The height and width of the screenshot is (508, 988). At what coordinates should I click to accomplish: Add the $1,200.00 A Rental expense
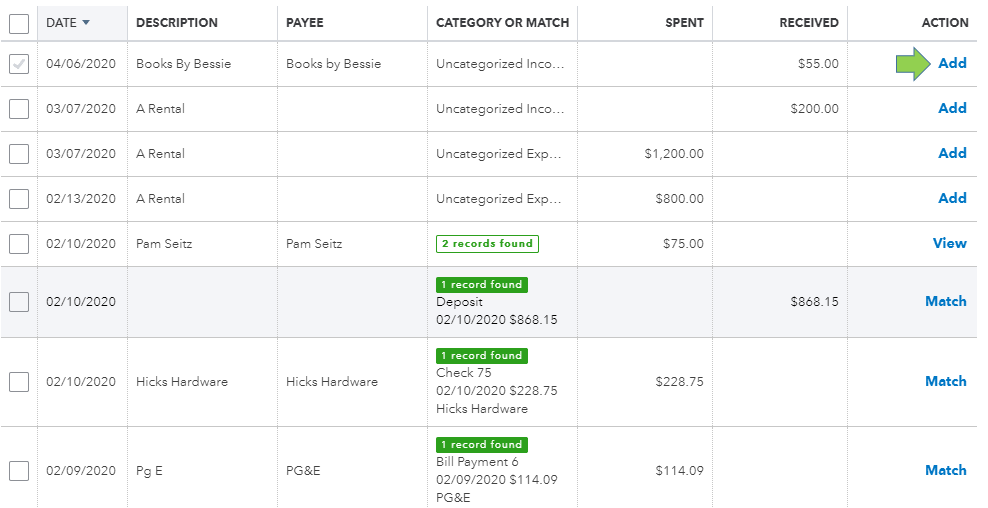click(x=952, y=153)
